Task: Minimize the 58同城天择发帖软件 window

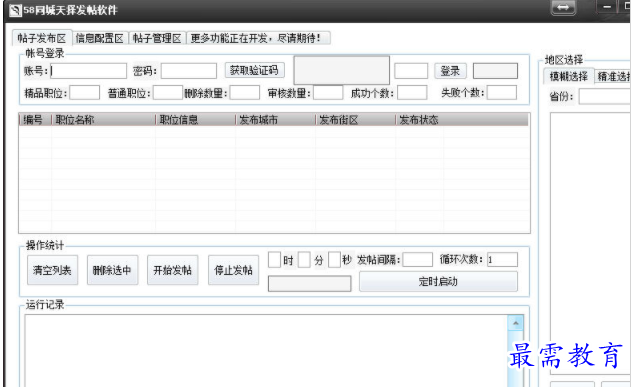Action: 607,7
